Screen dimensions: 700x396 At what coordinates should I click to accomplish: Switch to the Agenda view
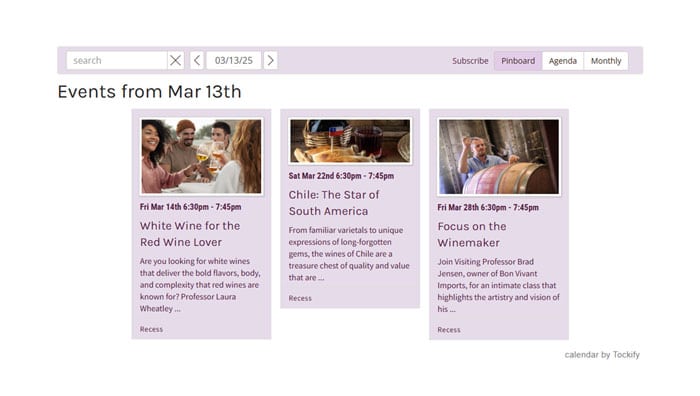tap(562, 61)
